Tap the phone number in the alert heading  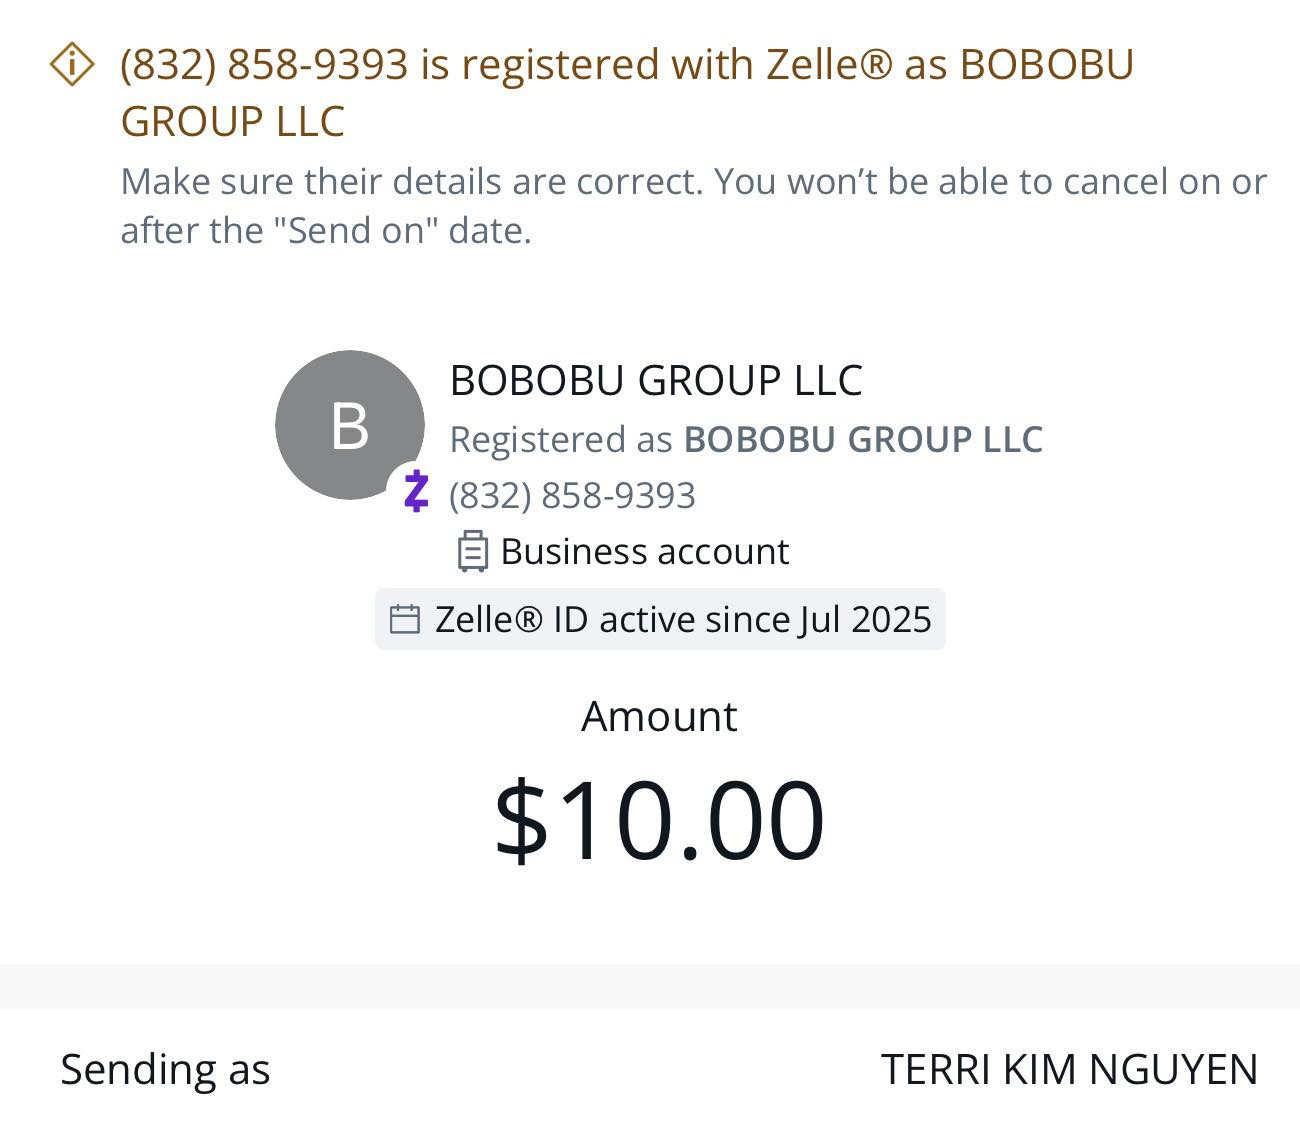click(264, 65)
